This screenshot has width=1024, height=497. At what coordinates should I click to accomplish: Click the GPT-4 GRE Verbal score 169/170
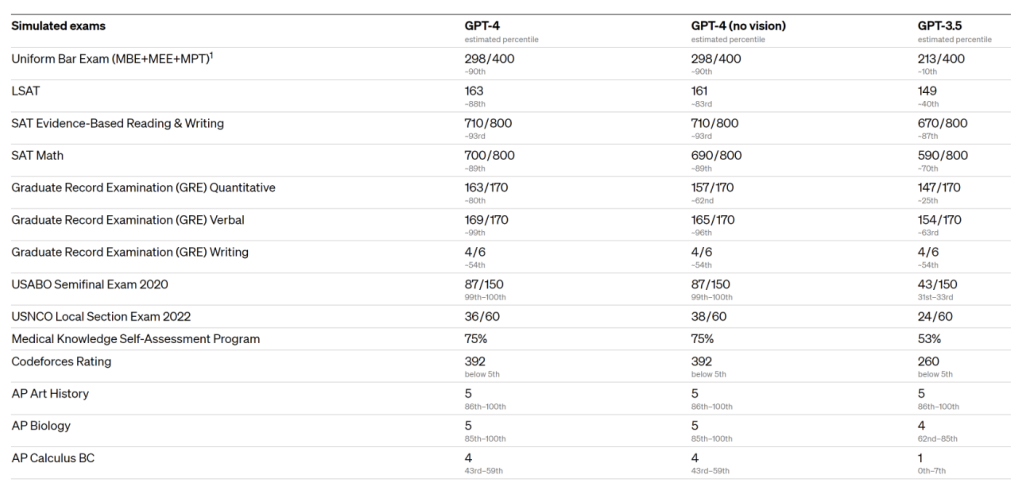click(486, 220)
